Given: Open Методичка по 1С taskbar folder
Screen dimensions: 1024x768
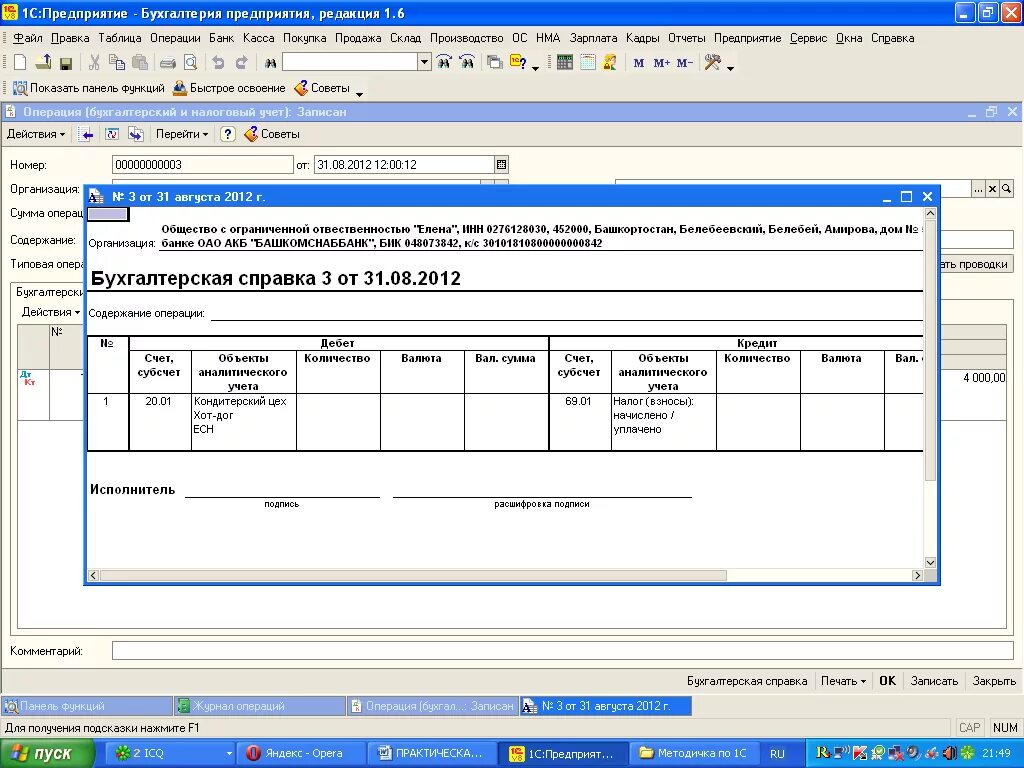Looking at the screenshot, I should pos(694,754).
